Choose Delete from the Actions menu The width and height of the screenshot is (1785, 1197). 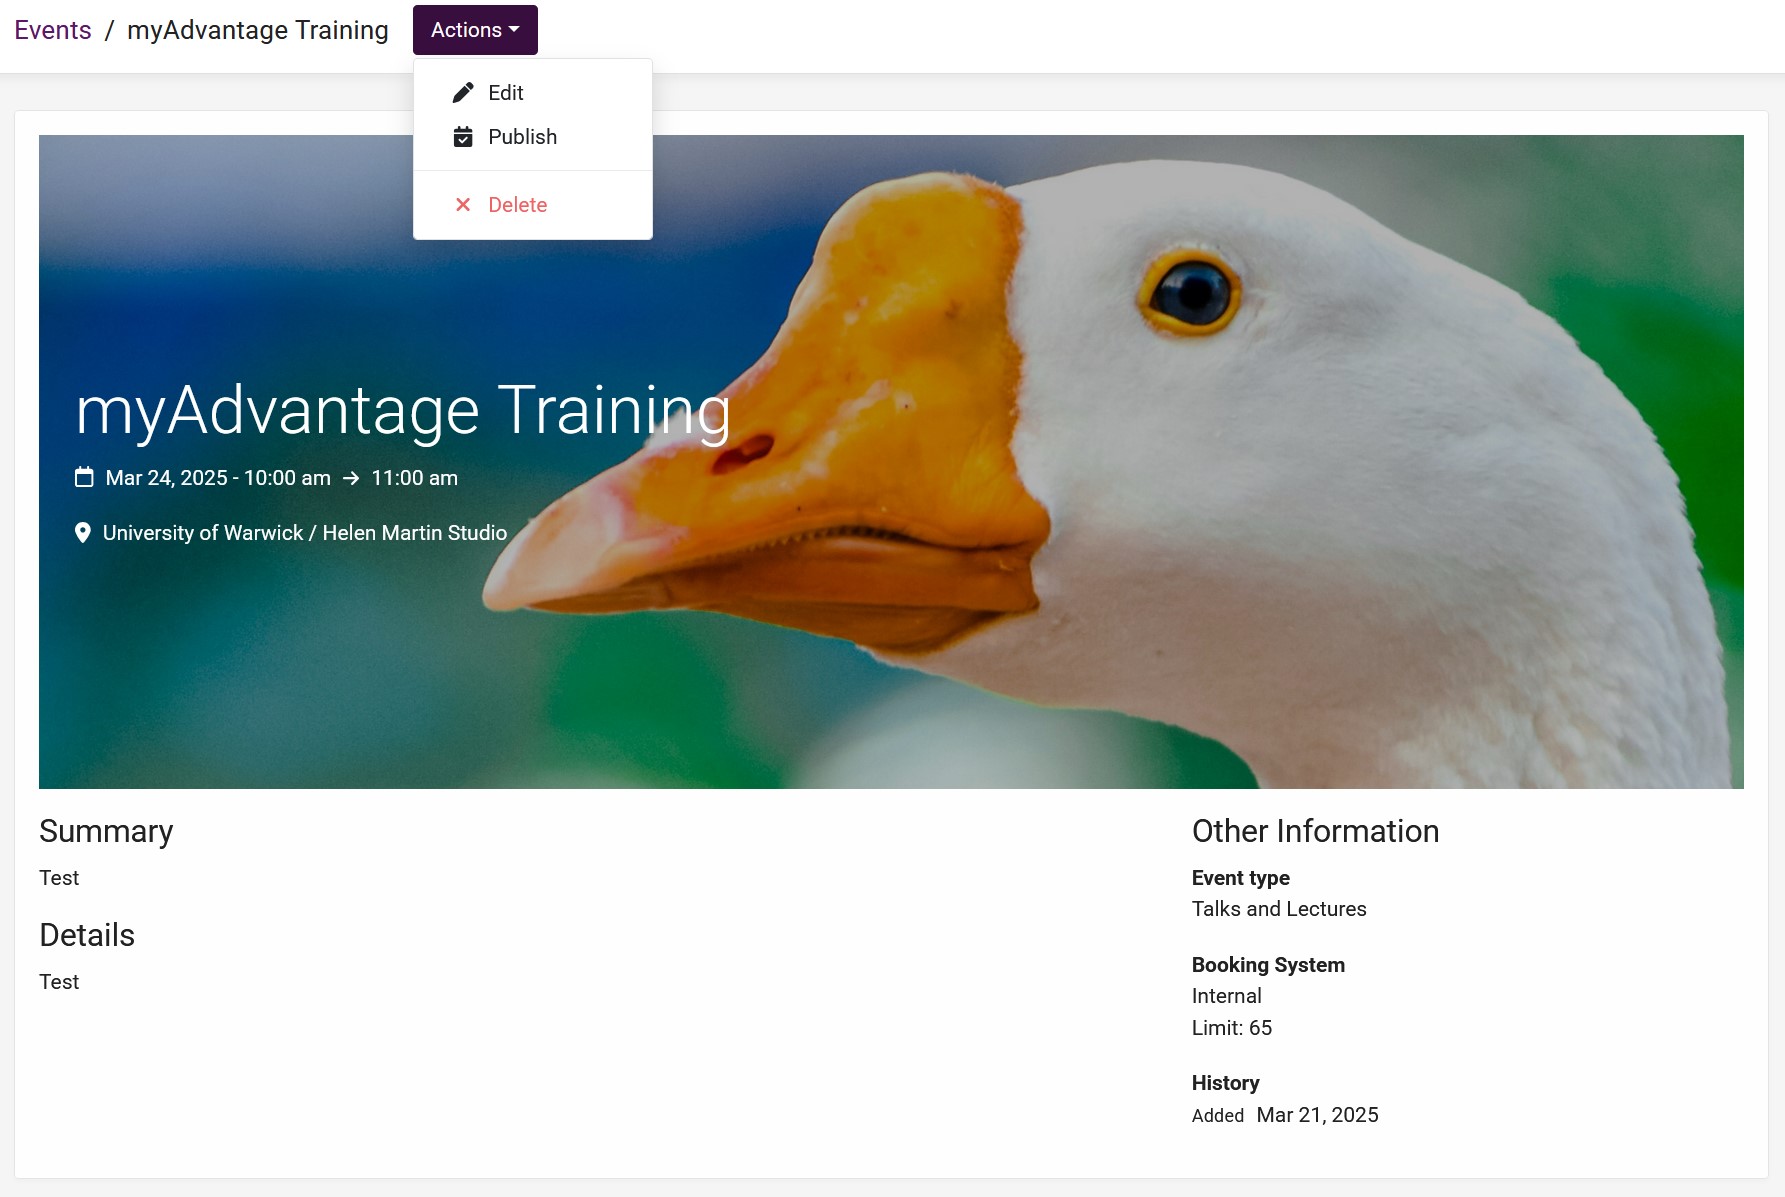coord(532,205)
